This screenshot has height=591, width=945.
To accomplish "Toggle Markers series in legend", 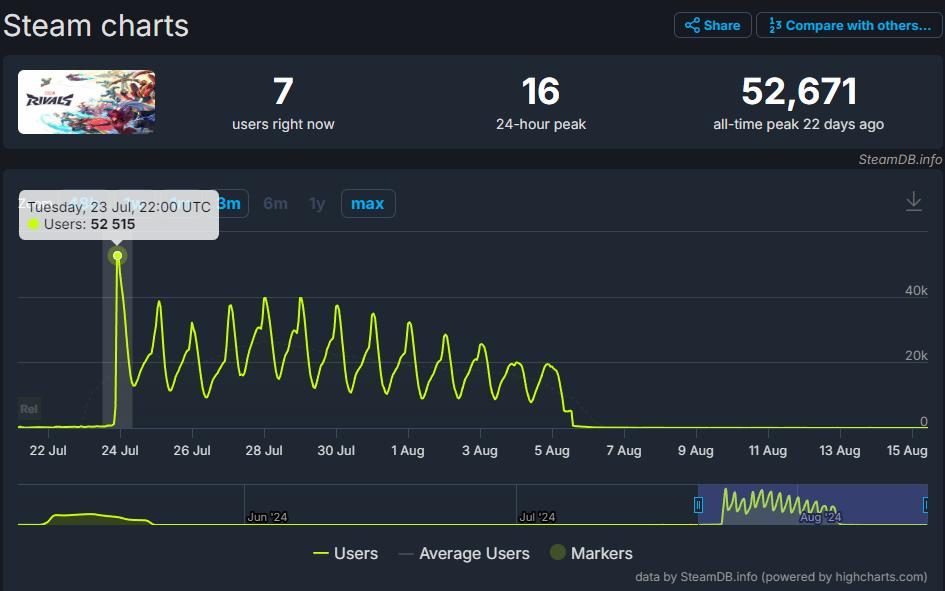I will tap(591, 553).
